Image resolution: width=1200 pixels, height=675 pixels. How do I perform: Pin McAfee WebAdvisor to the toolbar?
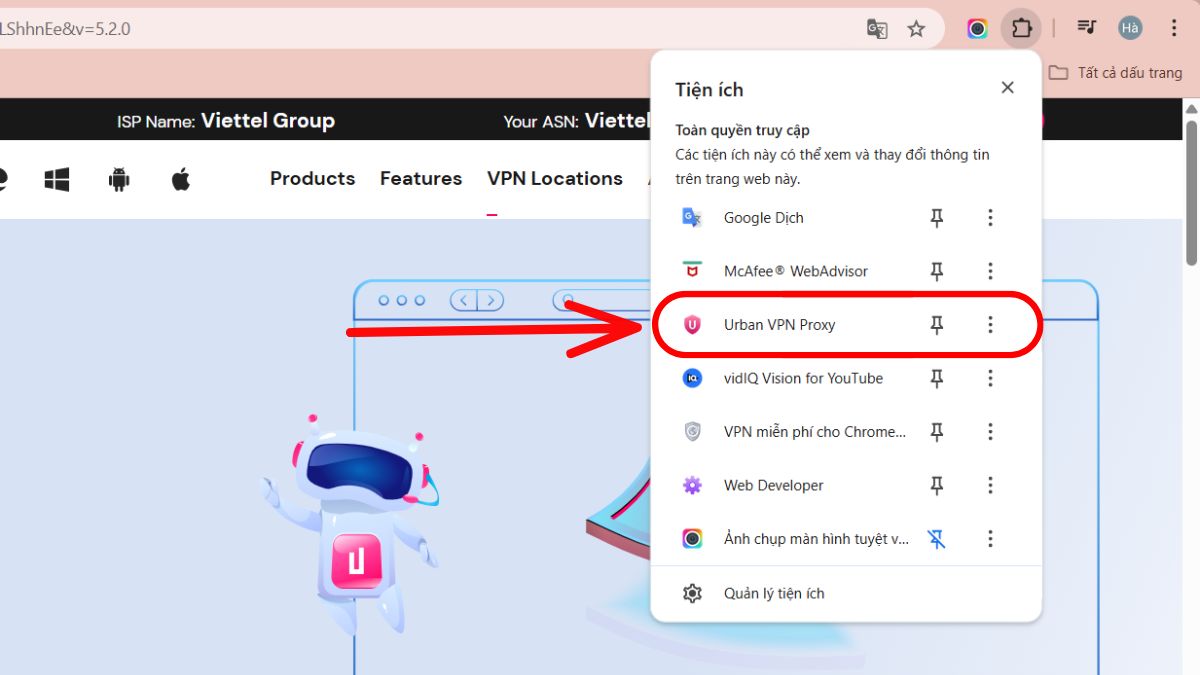(x=936, y=271)
